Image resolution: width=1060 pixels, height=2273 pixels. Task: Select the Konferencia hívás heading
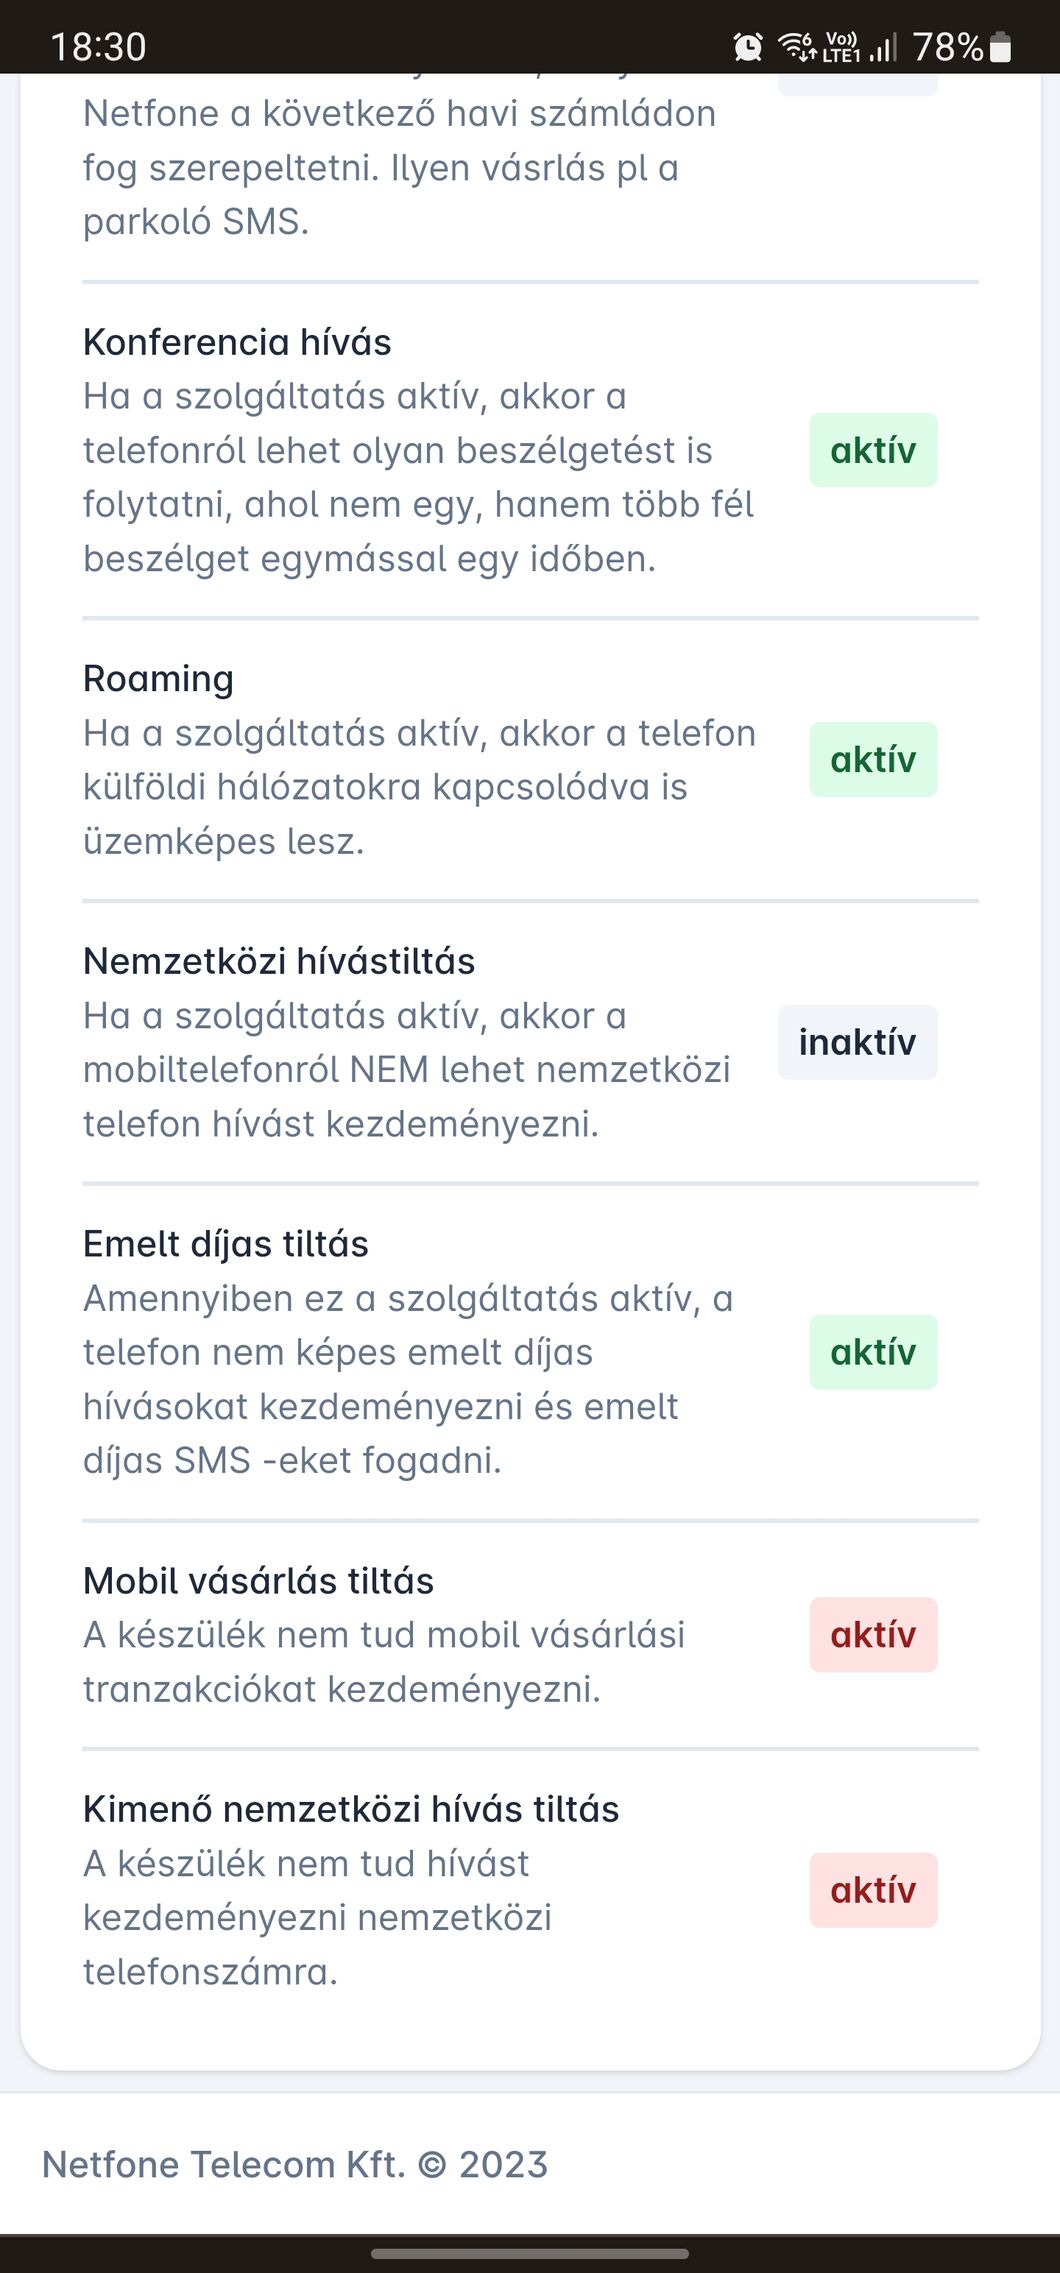(x=237, y=342)
